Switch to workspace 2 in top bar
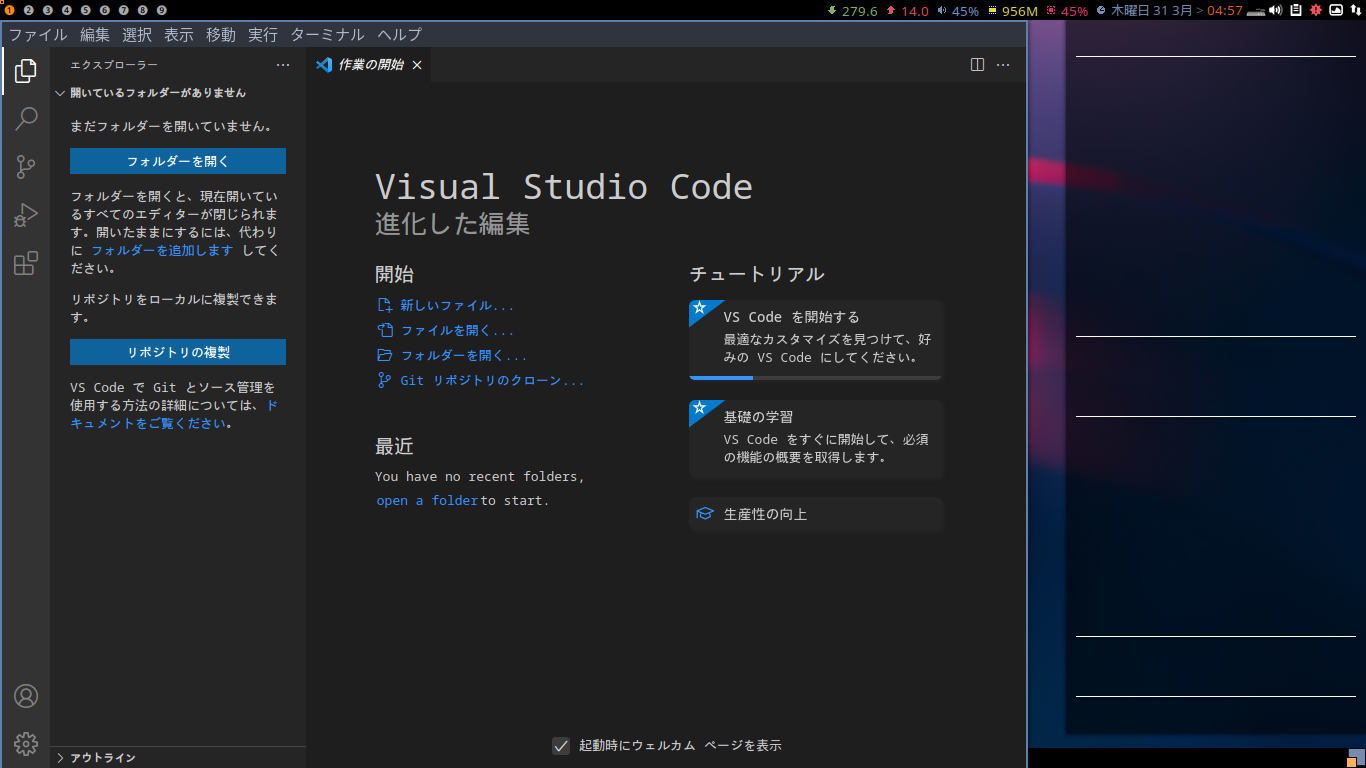 point(29,10)
